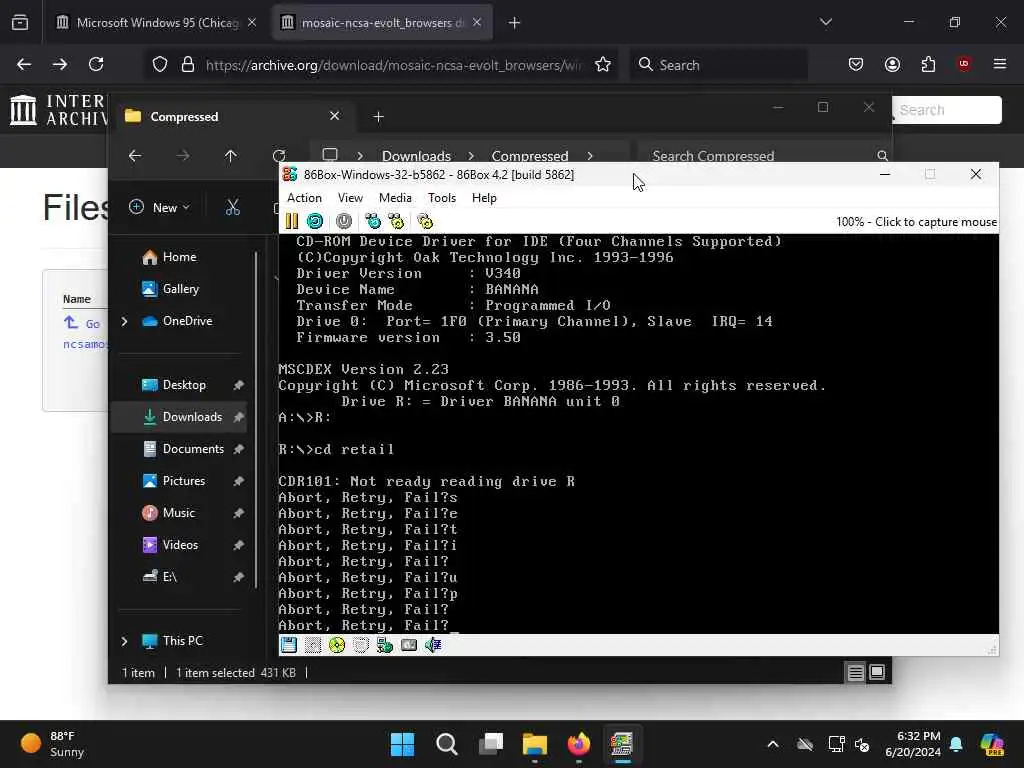Send Ctrl+Alt+Esc via yellow keyboard icon

coord(396,221)
